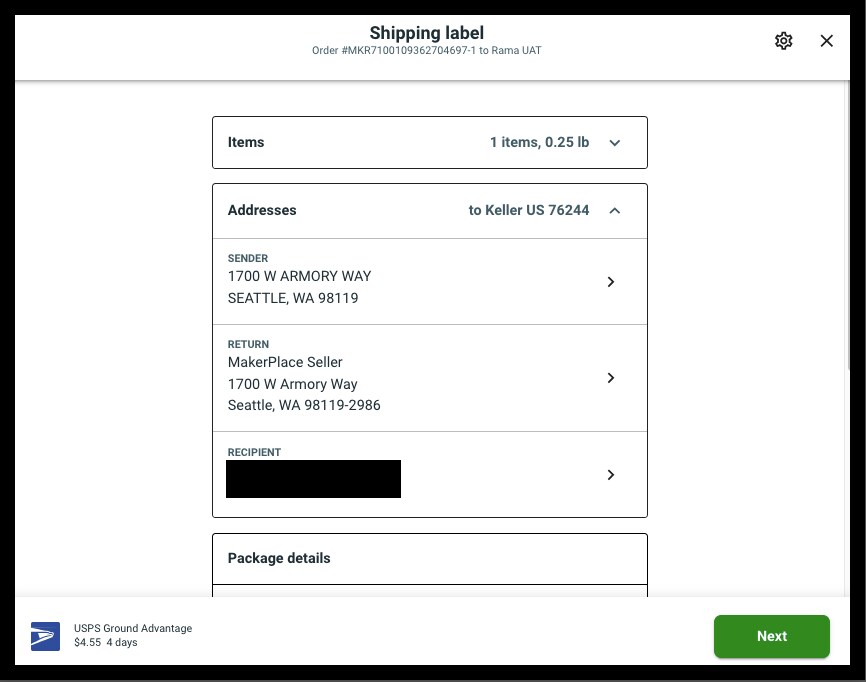The height and width of the screenshot is (682, 866).
Task: Open sender address editor via its arrow
Action: 611,282
